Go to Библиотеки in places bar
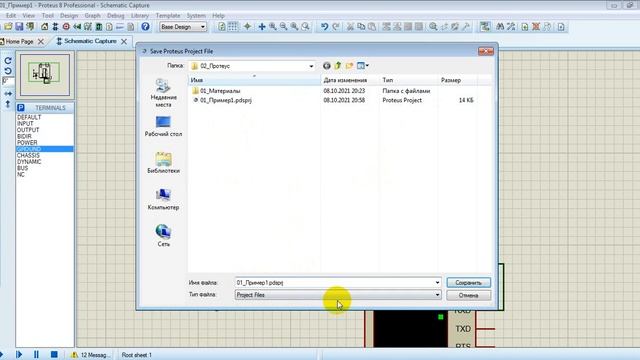The height and width of the screenshot is (360, 640). [163, 163]
